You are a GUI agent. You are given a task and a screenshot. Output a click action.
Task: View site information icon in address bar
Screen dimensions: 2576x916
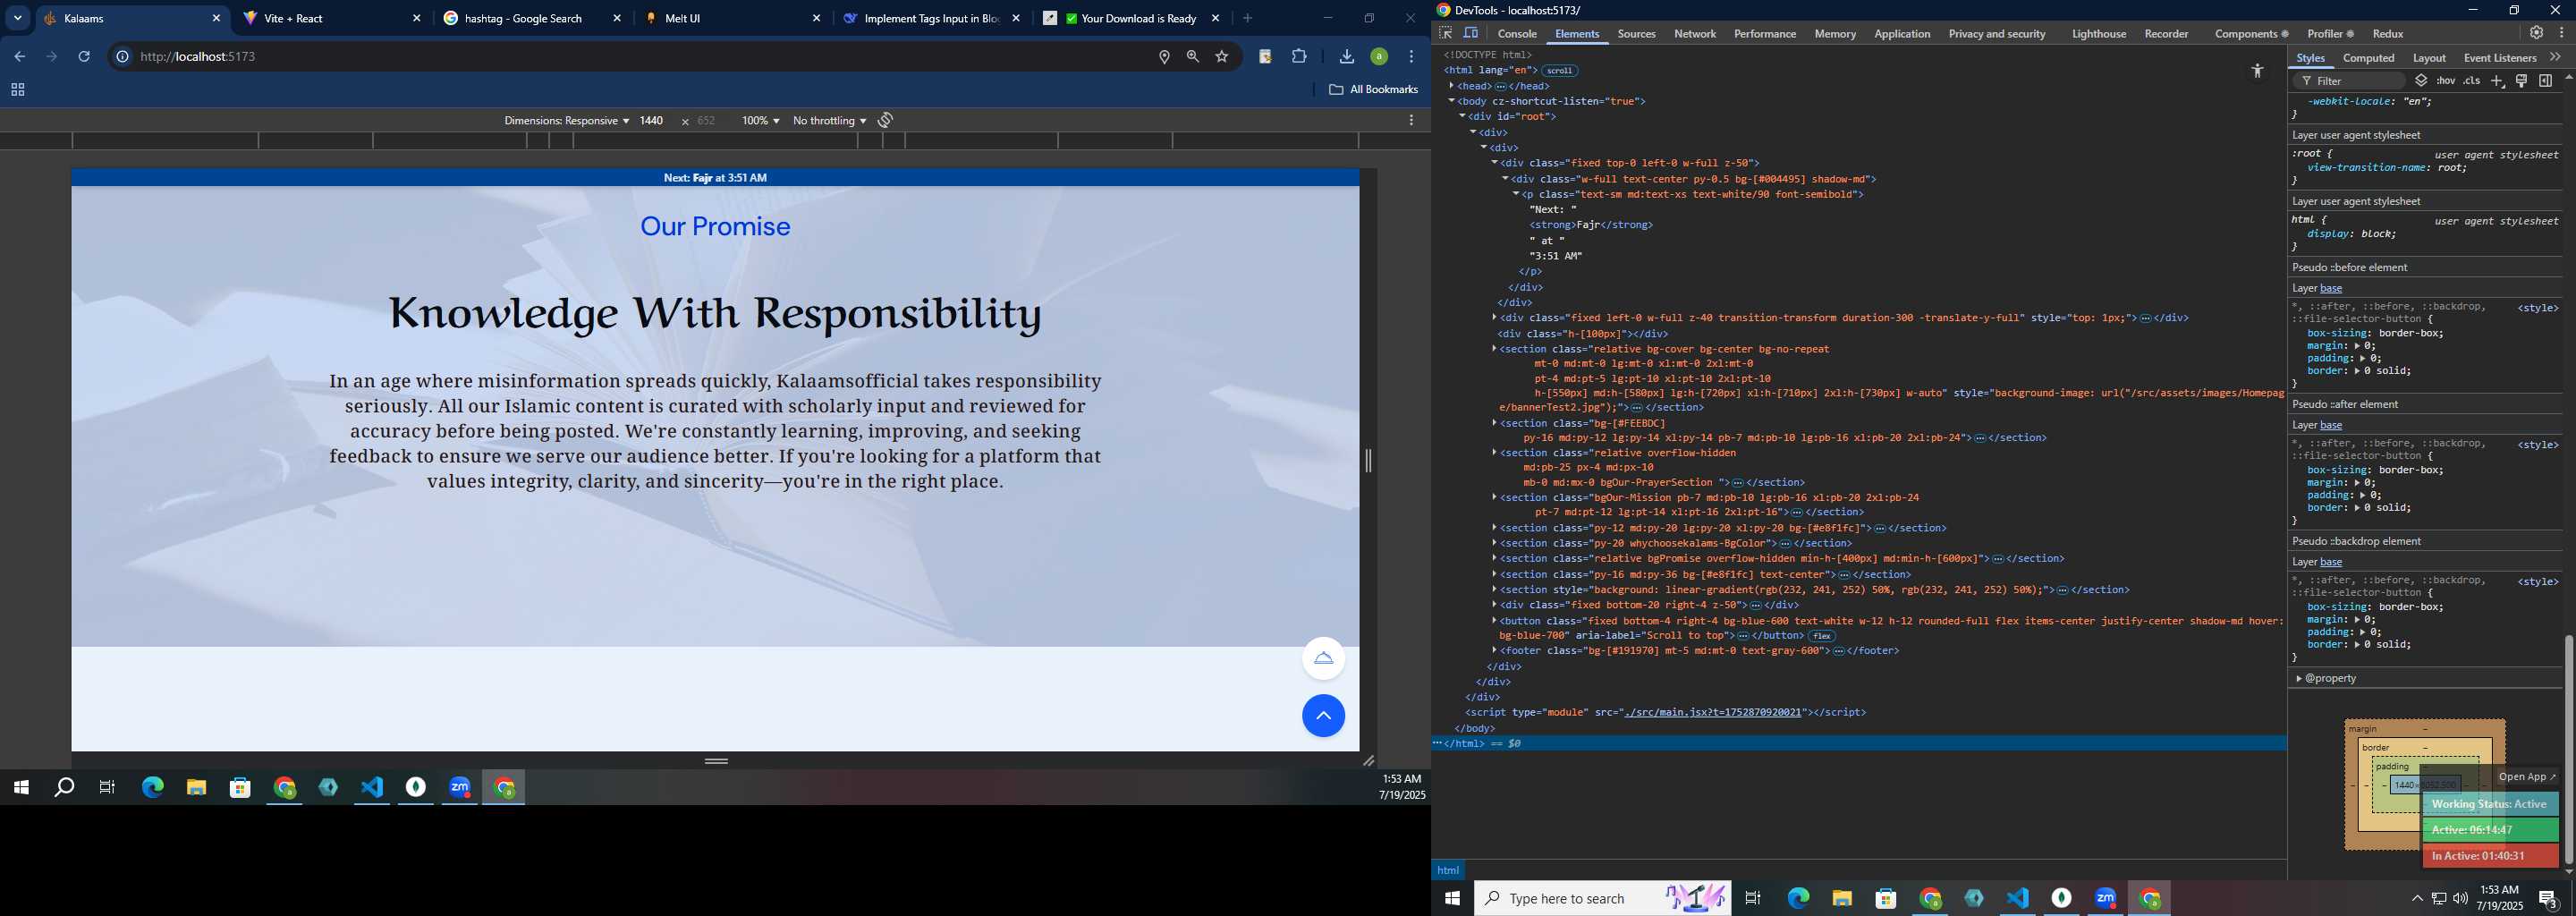pyautogui.click(x=122, y=57)
